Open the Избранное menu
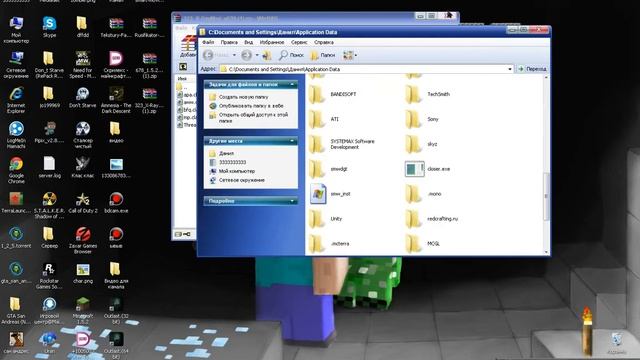Screen dimensions: 640x360 coord(272,42)
